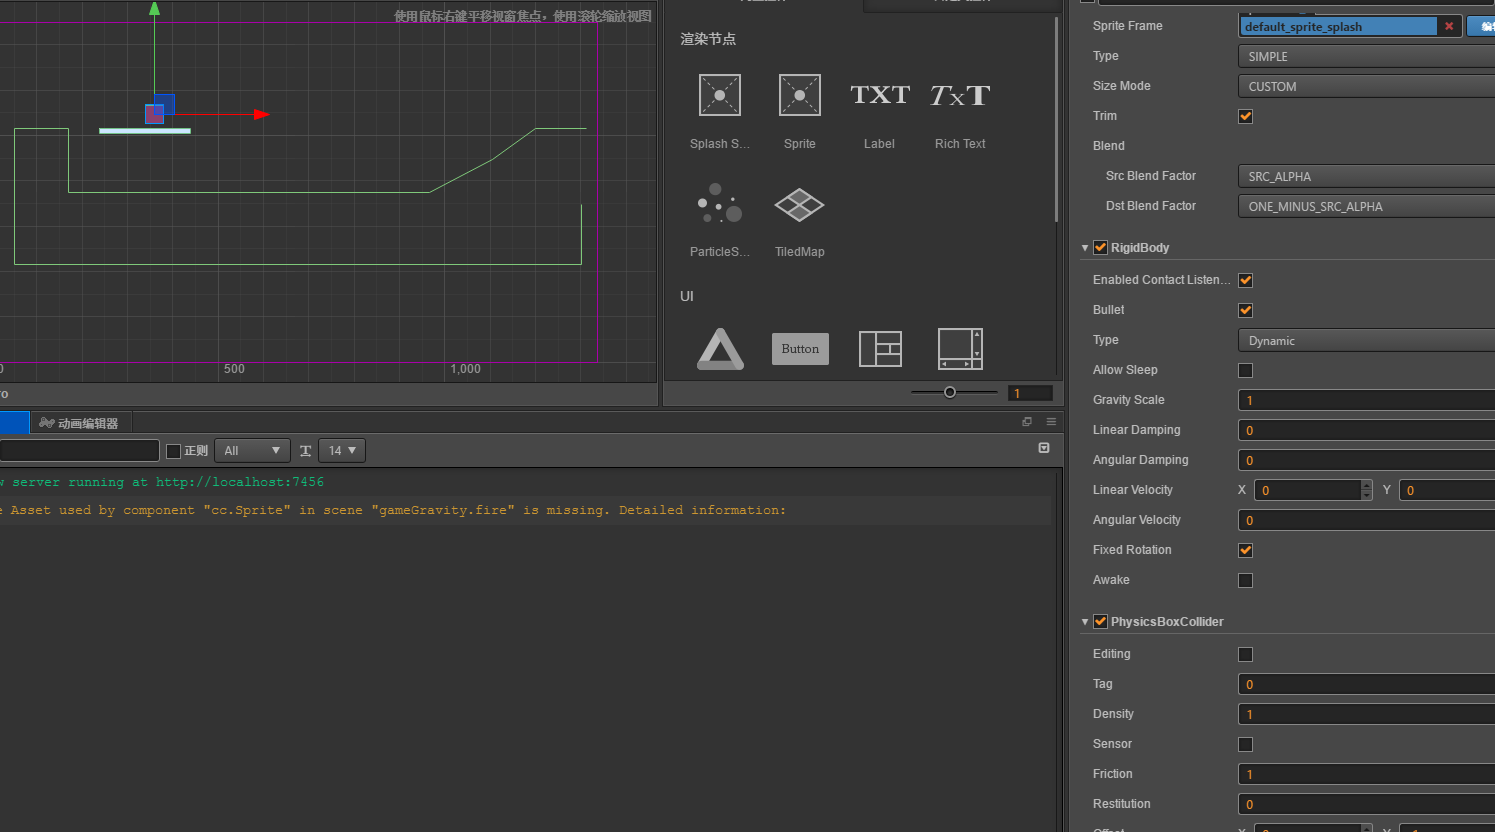
Task: Toggle the 正则 regex checkbox
Action: [x=173, y=451]
